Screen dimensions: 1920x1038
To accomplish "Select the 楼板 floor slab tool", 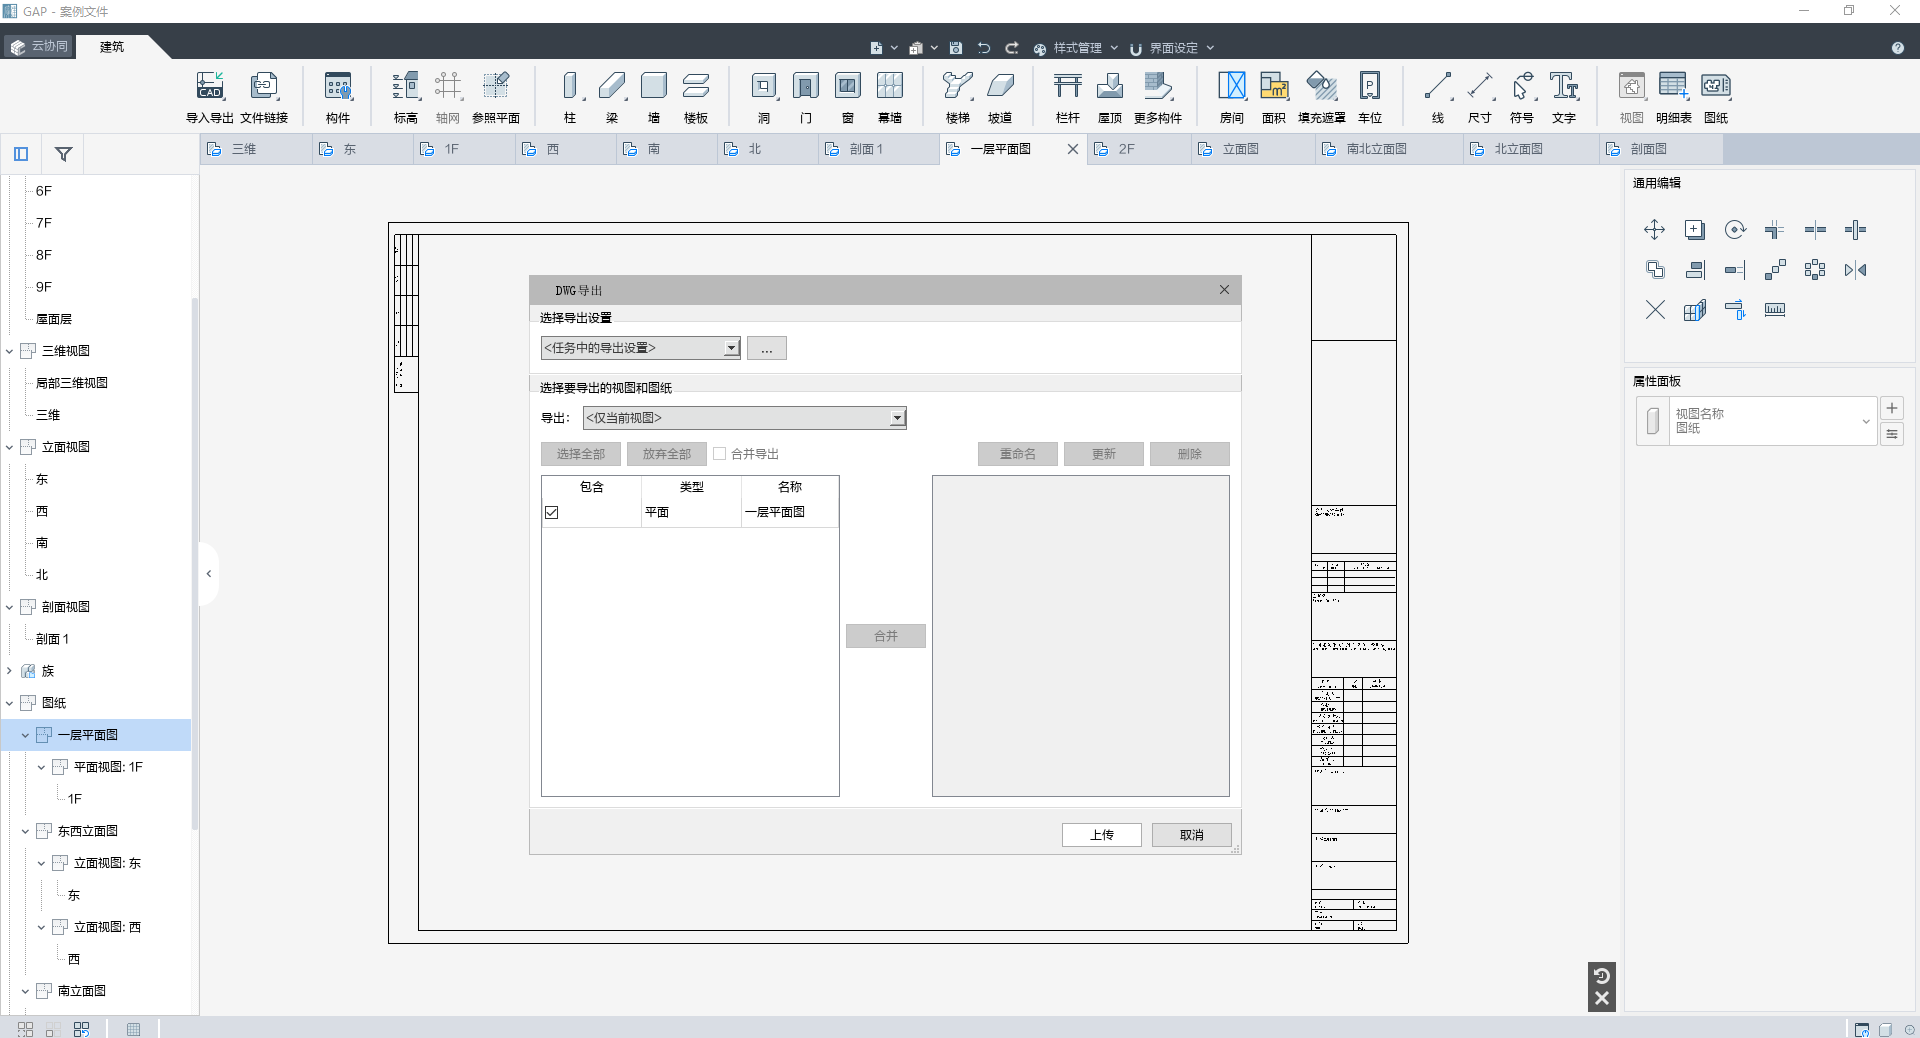I will [696, 97].
